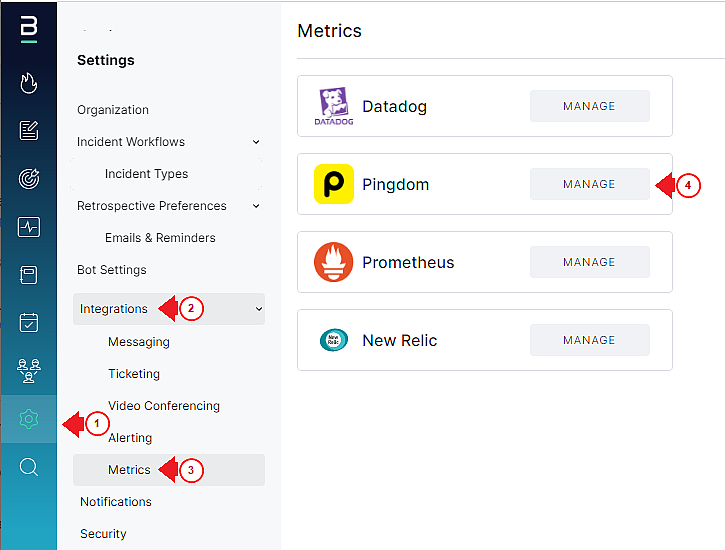The width and height of the screenshot is (725, 550).
Task: Open the incidents flame icon in sidebar
Action: pos(29,83)
